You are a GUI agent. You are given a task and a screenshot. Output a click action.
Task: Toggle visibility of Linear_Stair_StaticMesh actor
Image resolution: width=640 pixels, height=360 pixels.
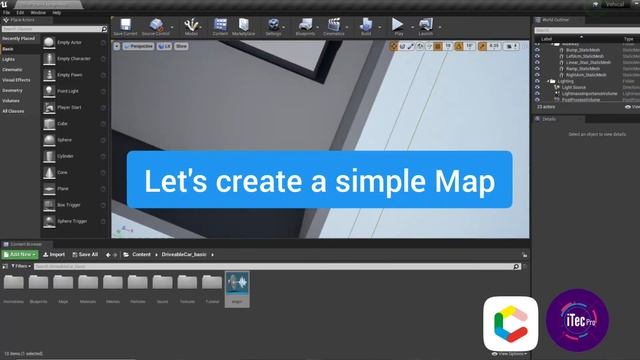pyautogui.click(x=537, y=62)
